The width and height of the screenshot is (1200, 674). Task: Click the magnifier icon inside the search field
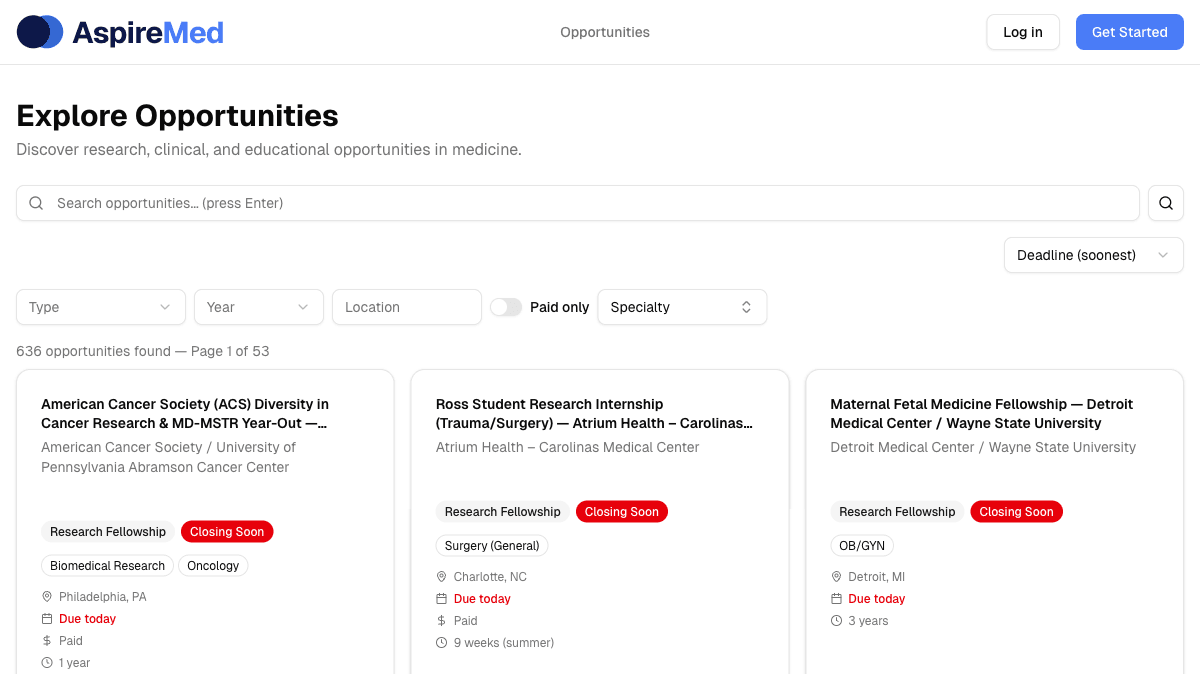[35, 202]
